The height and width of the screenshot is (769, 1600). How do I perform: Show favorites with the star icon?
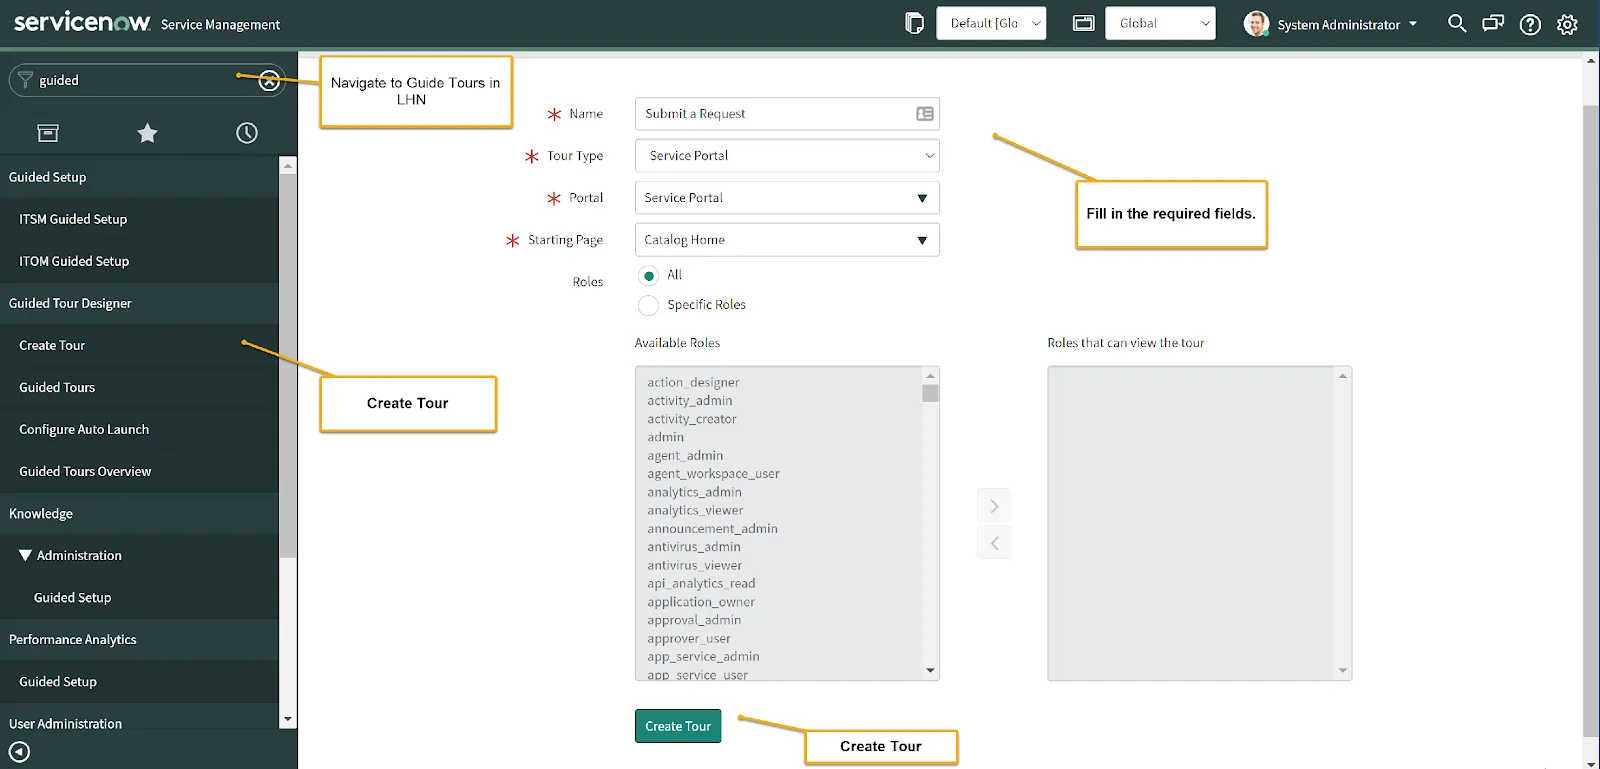[147, 133]
